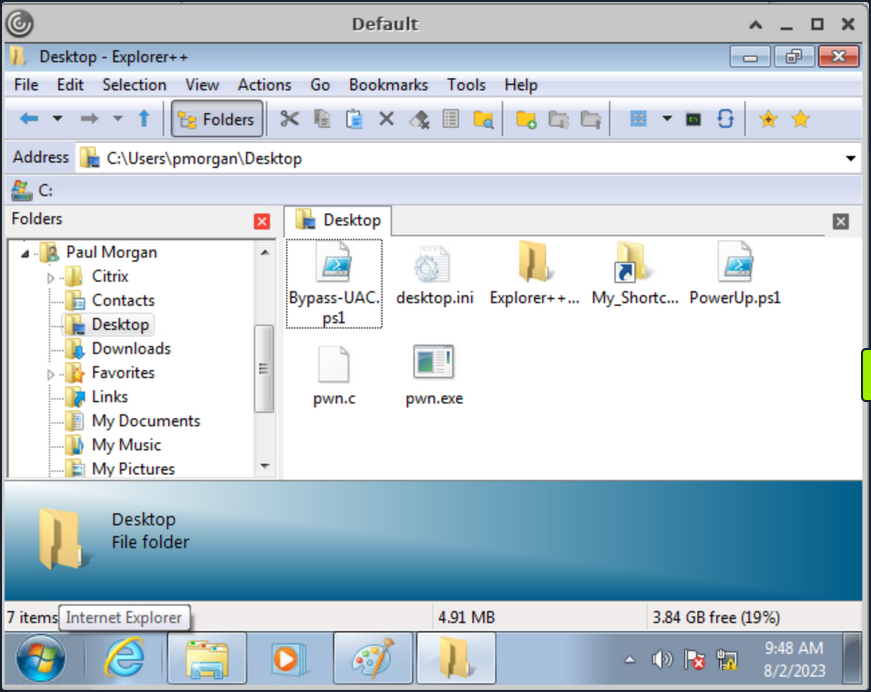Open the views dropdown arrow on the toolbar
This screenshot has width=871, height=692.
click(x=667, y=118)
